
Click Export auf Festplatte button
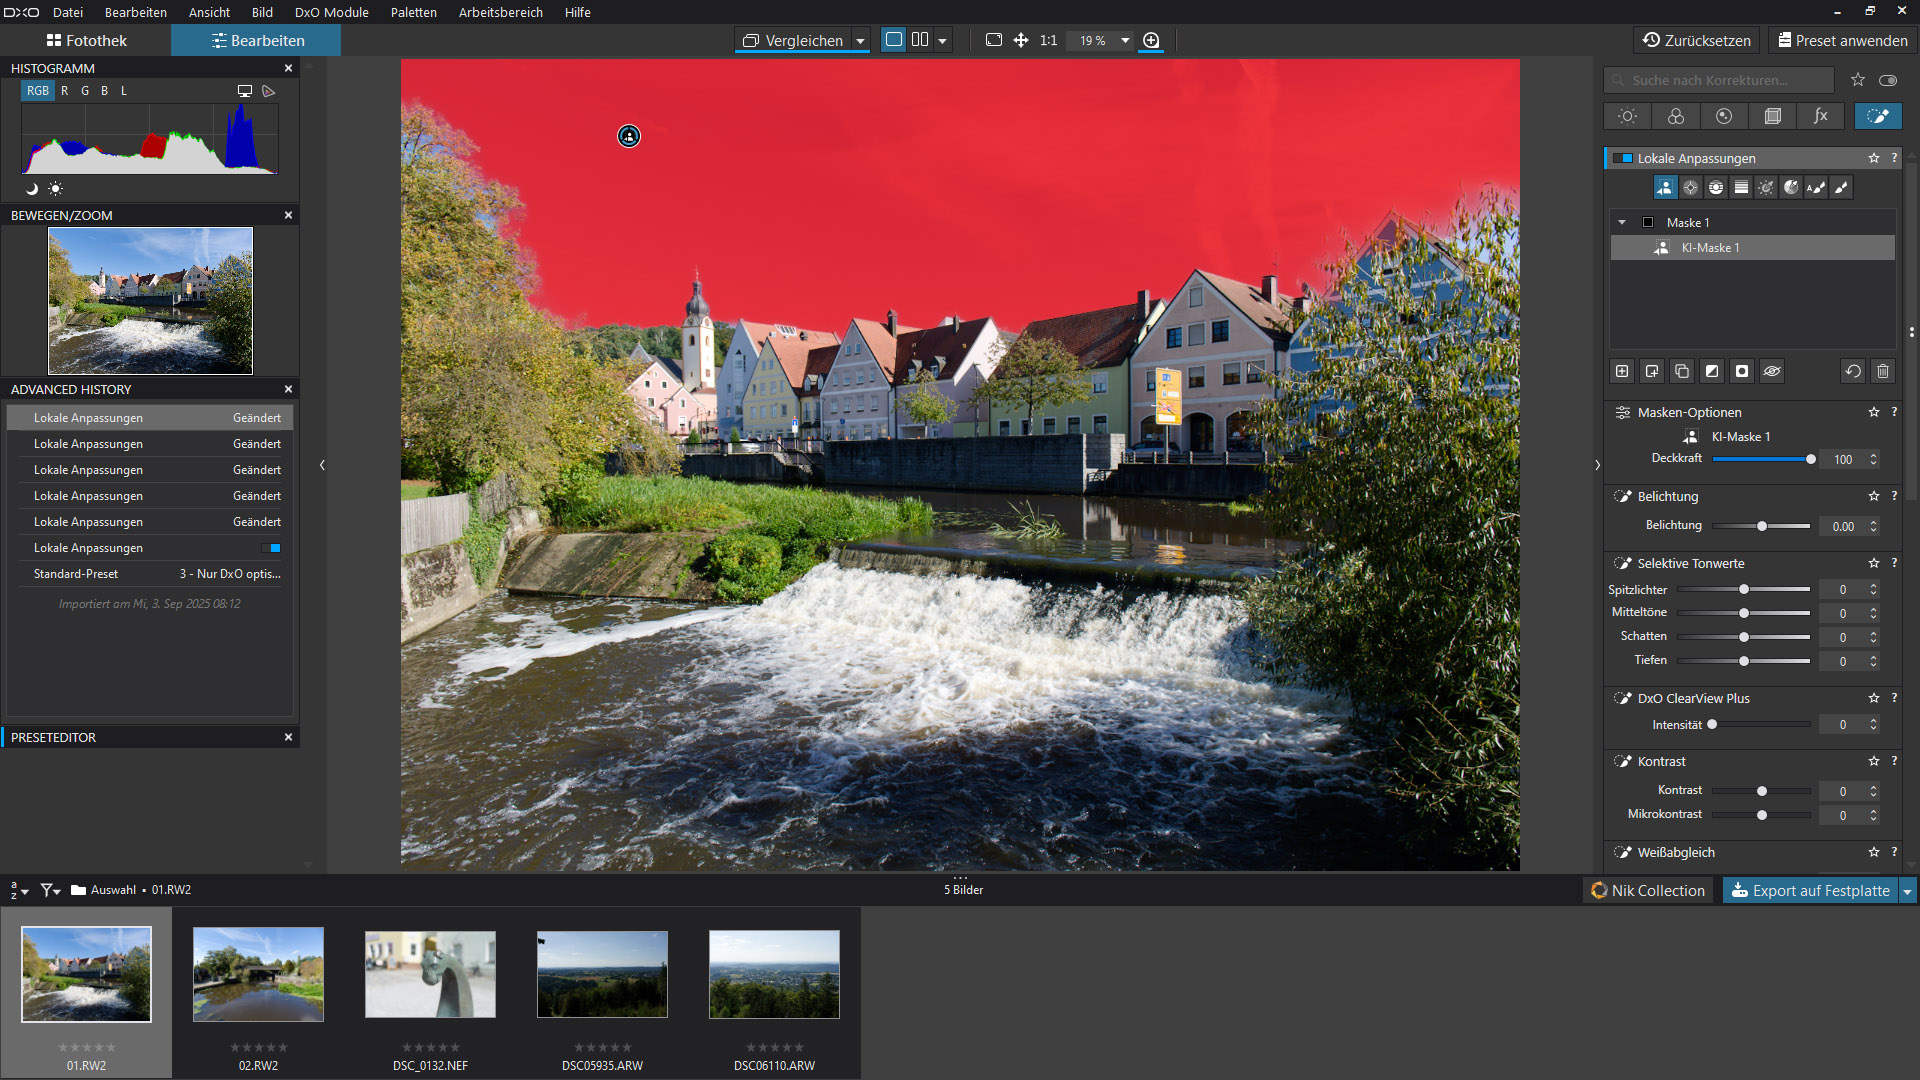pos(1810,890)
